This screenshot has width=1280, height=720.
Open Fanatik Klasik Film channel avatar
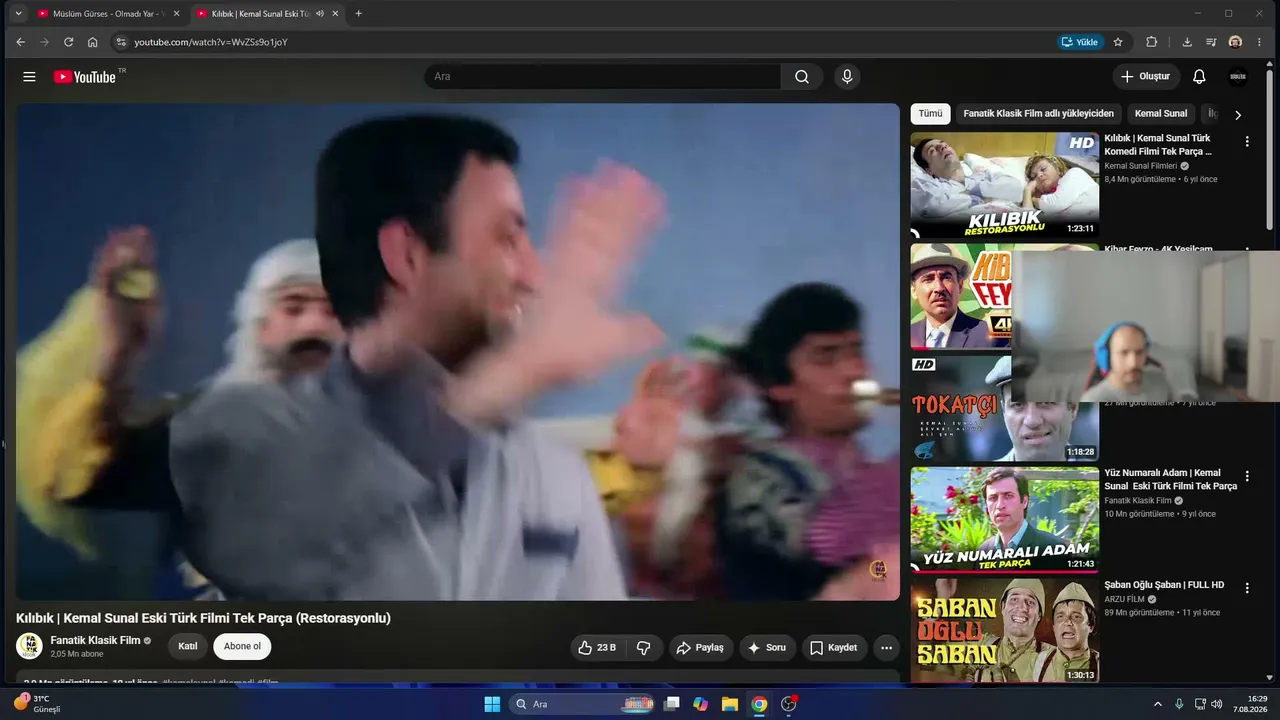coord(29,646)
